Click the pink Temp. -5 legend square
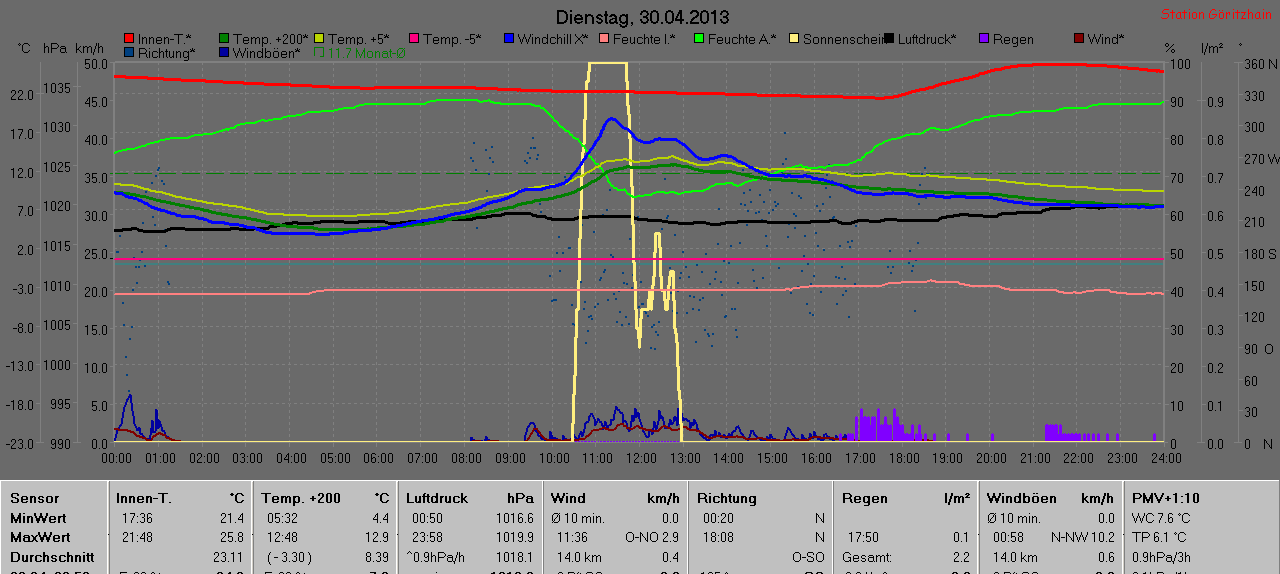 (x=413, y=39)
